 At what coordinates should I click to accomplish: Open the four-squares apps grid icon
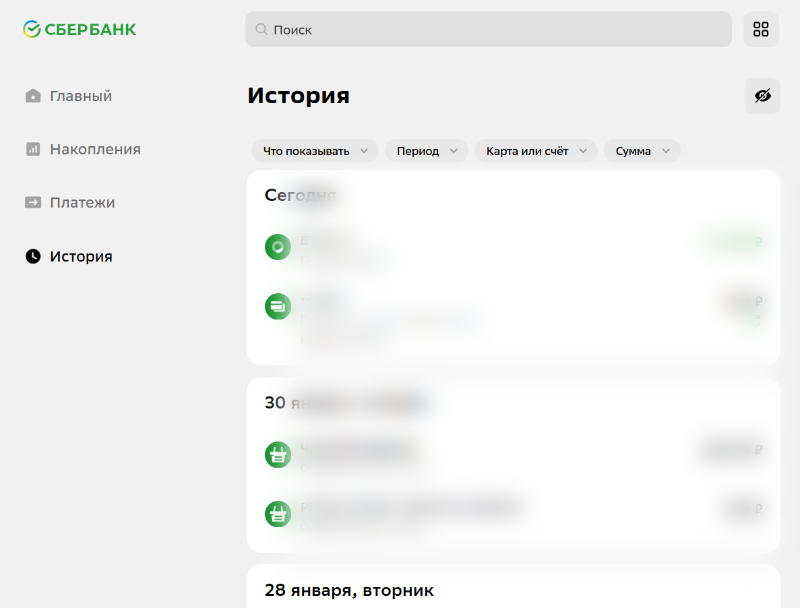[x=761, y=30]
